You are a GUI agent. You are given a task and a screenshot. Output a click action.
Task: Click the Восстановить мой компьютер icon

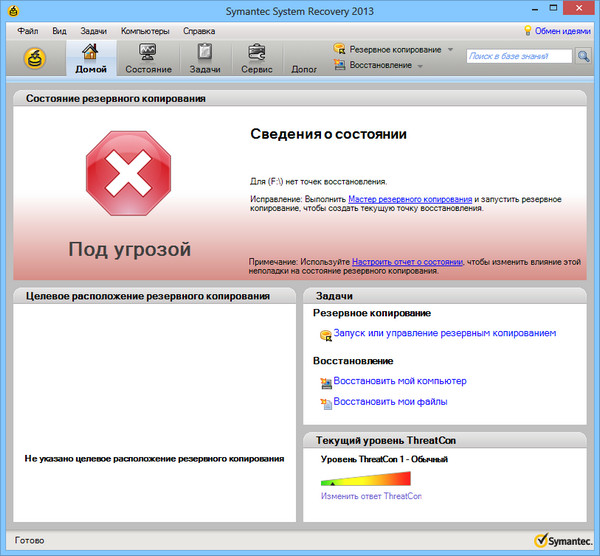[x=326, y=383]
